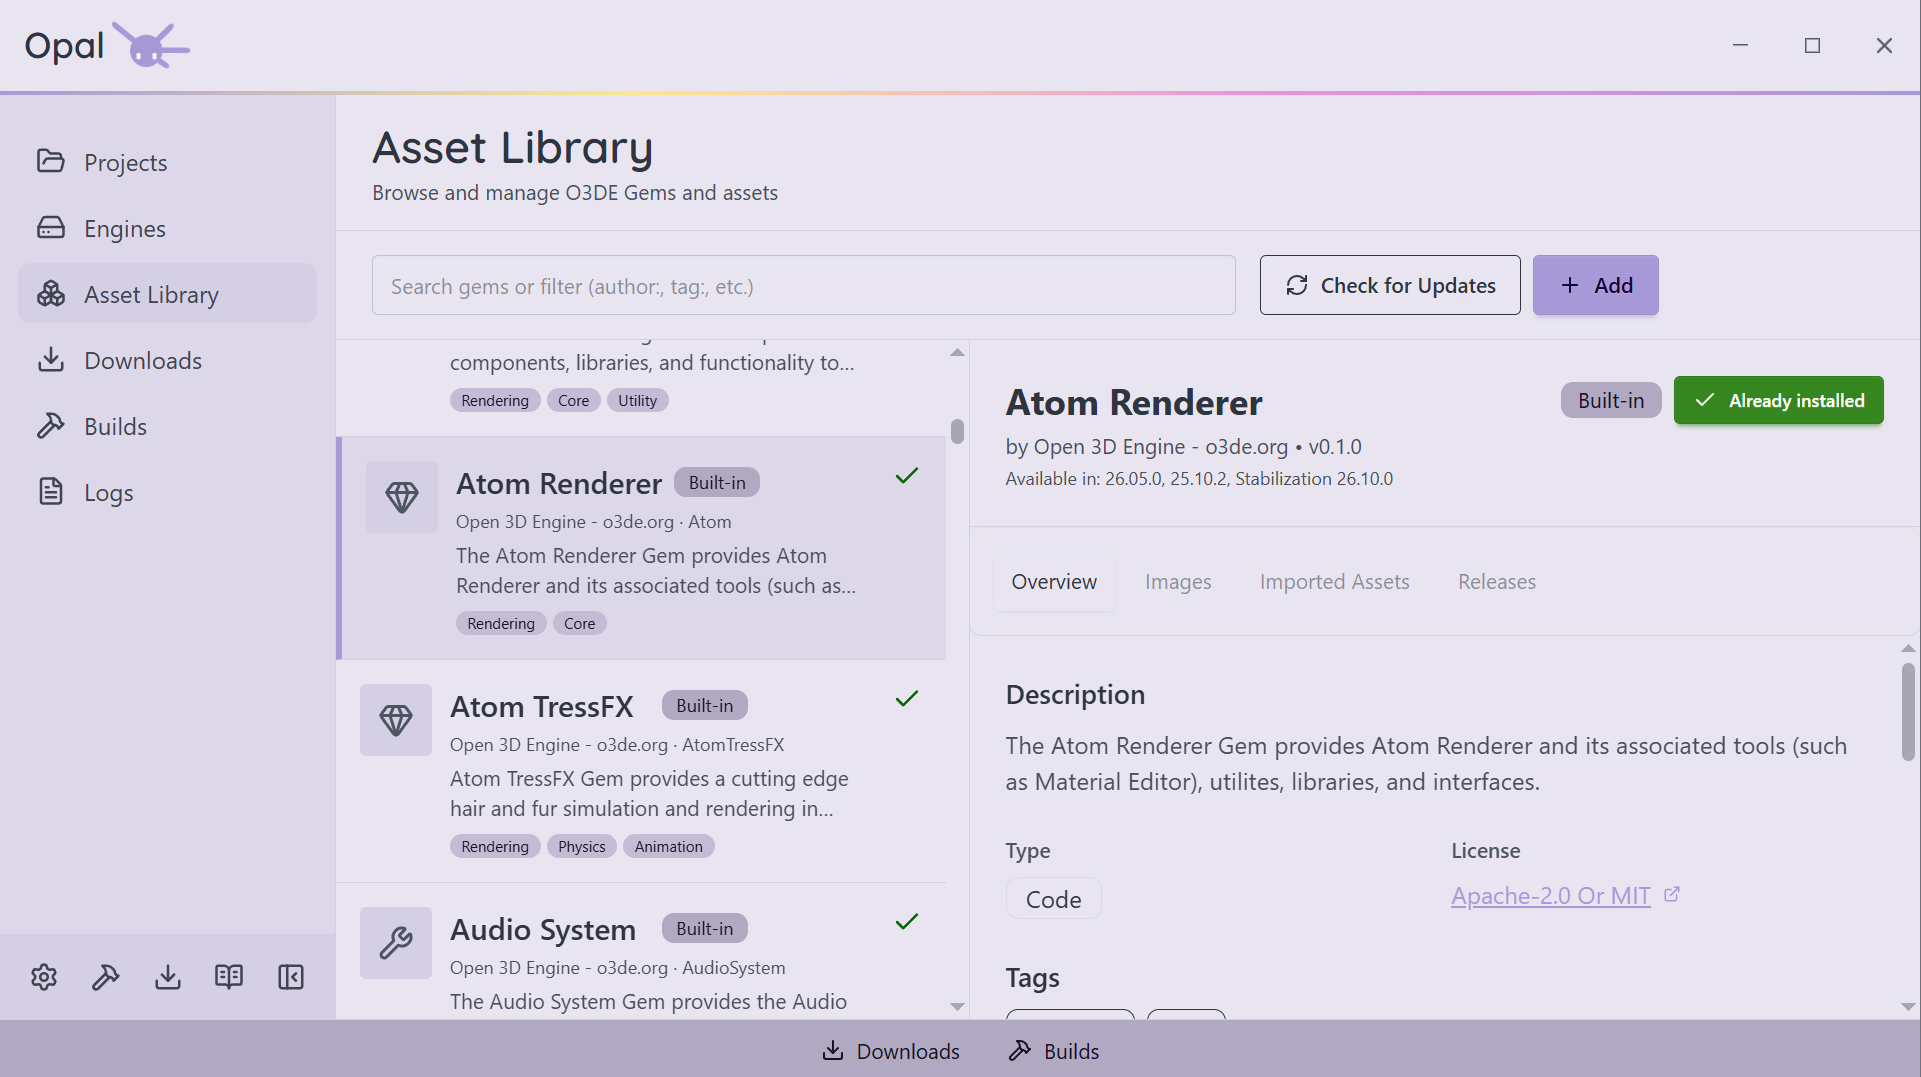Open license link external icon

[1672, 895]
